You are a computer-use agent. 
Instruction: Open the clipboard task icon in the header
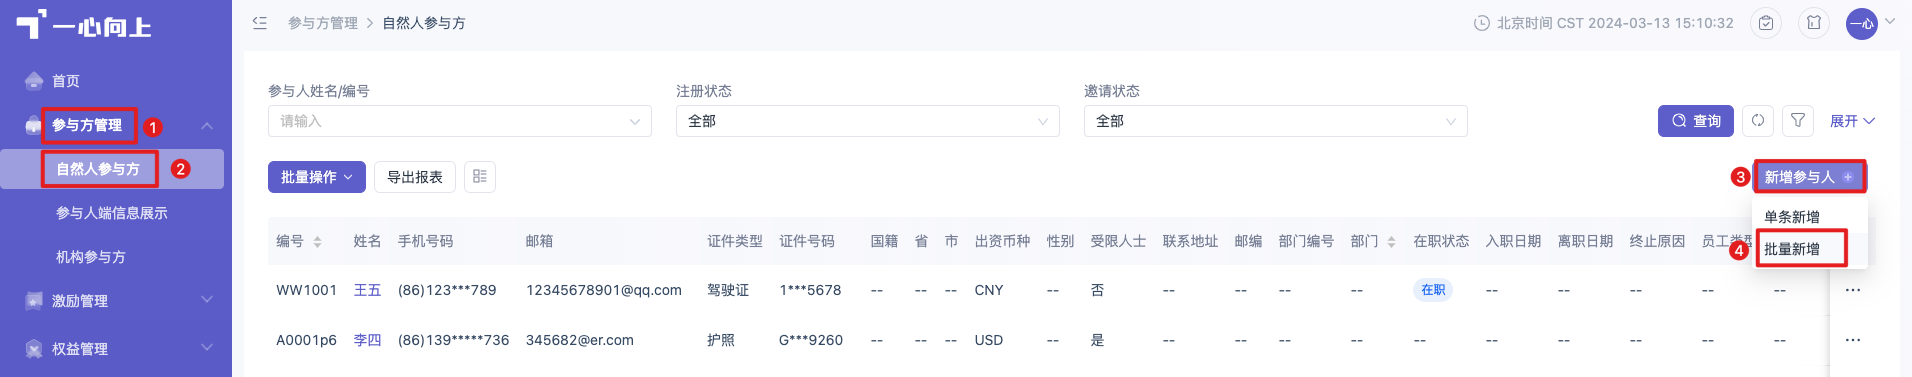[x=1766, y=23]
